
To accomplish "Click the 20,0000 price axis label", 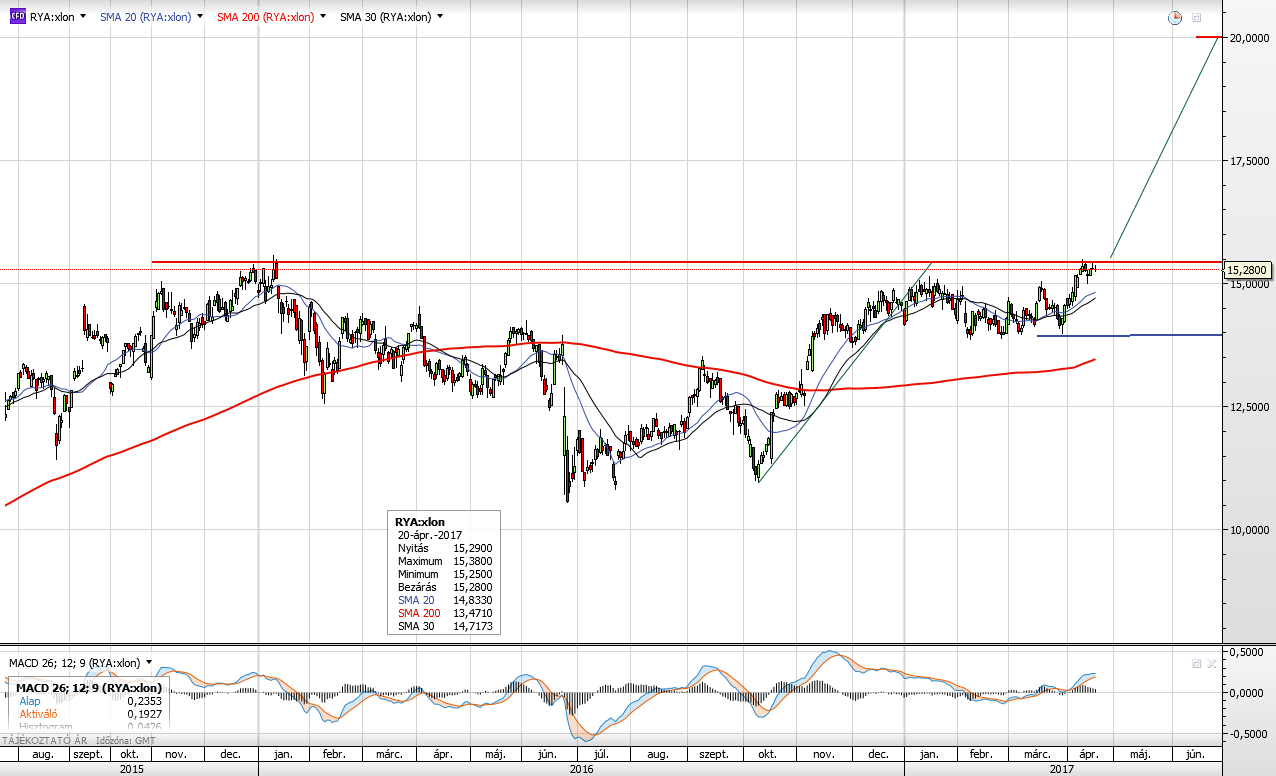I will click(x=1249, y=37).
